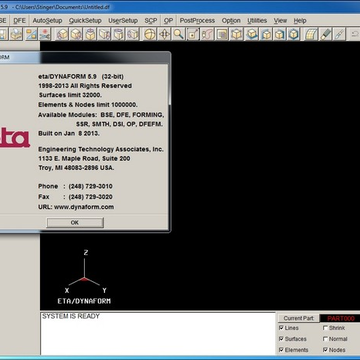The width and height of the screenshot is (360, 360).
Task: Click the curved mesh grid icon
Action: click(311, 34)
